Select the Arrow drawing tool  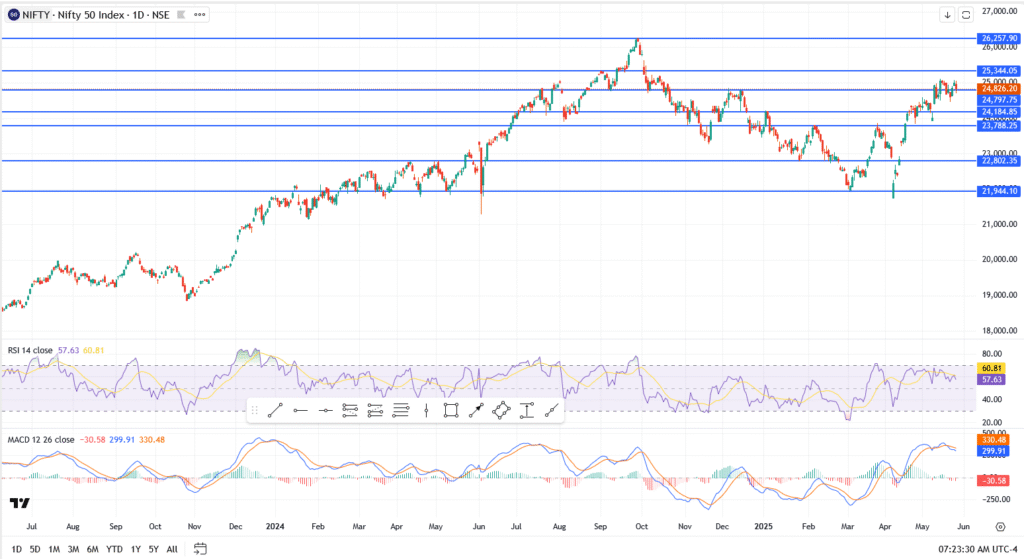click(x=476, y=410)
